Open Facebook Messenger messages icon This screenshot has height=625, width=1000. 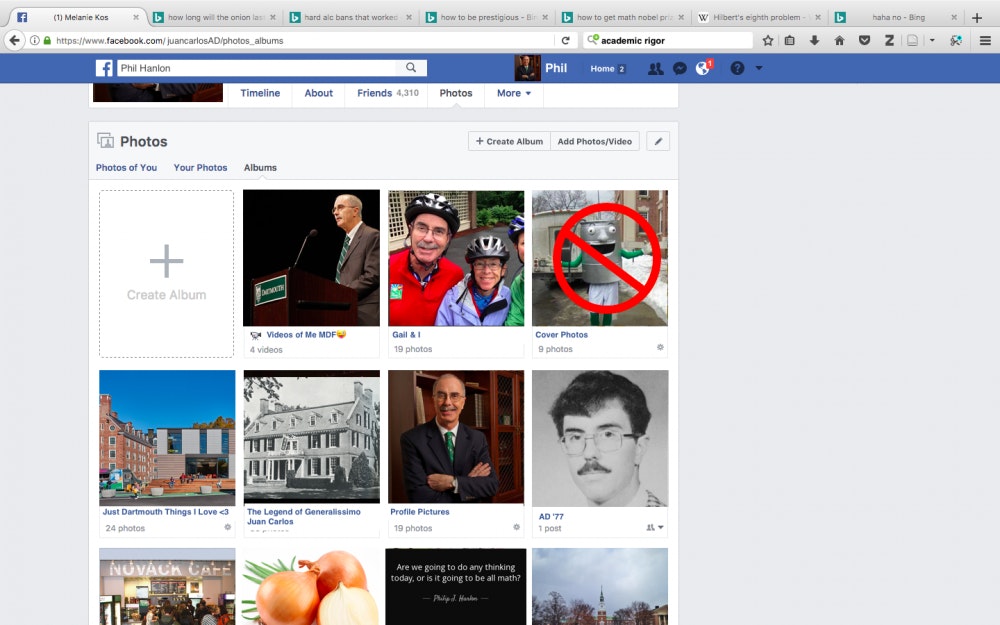click(679, 68)
